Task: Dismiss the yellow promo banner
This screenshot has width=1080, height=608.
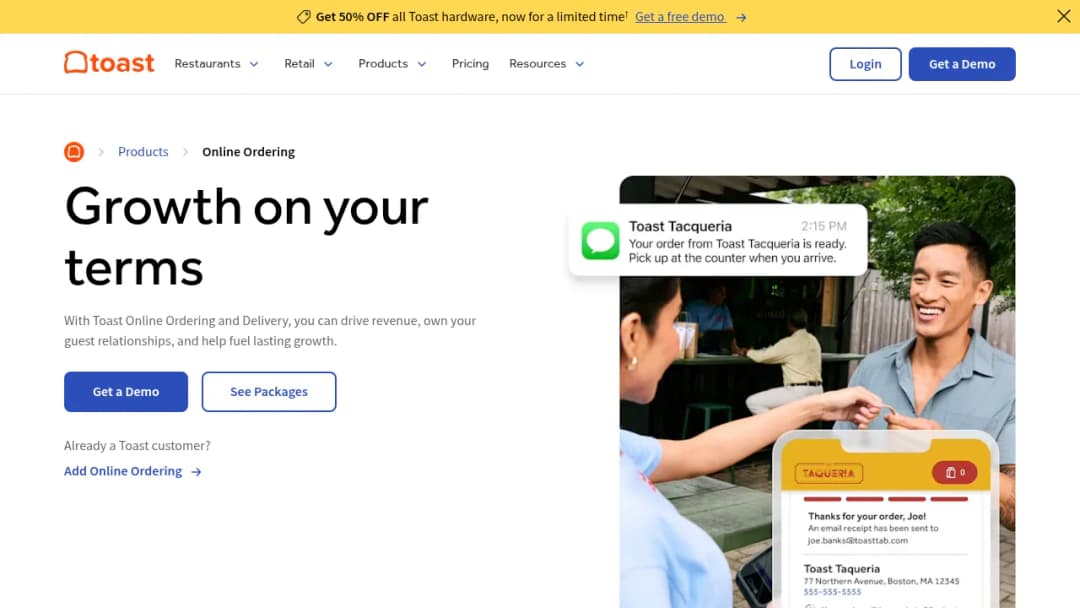Action: (x=1063, y=16)
